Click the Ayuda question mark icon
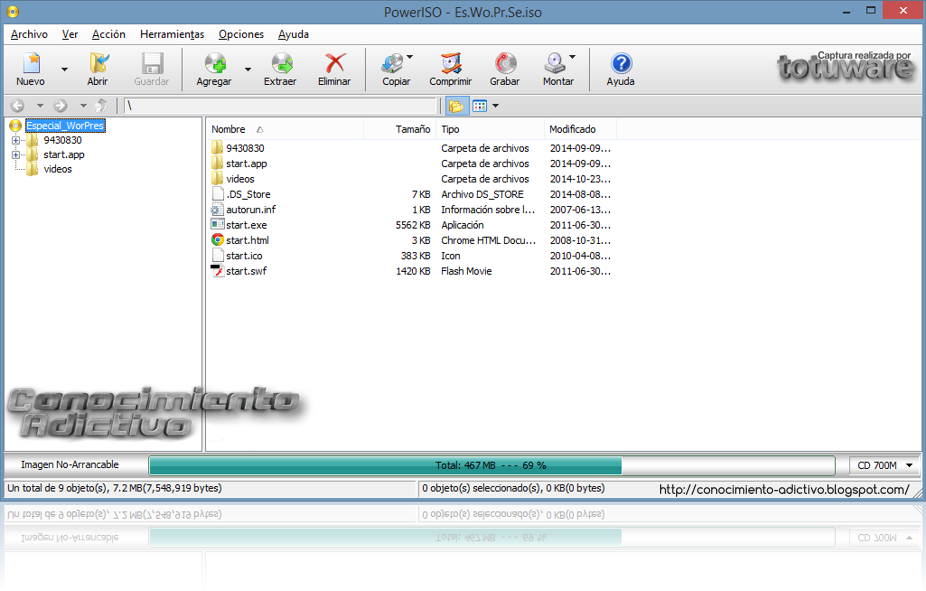926x591 pixels. coord(621,63)
